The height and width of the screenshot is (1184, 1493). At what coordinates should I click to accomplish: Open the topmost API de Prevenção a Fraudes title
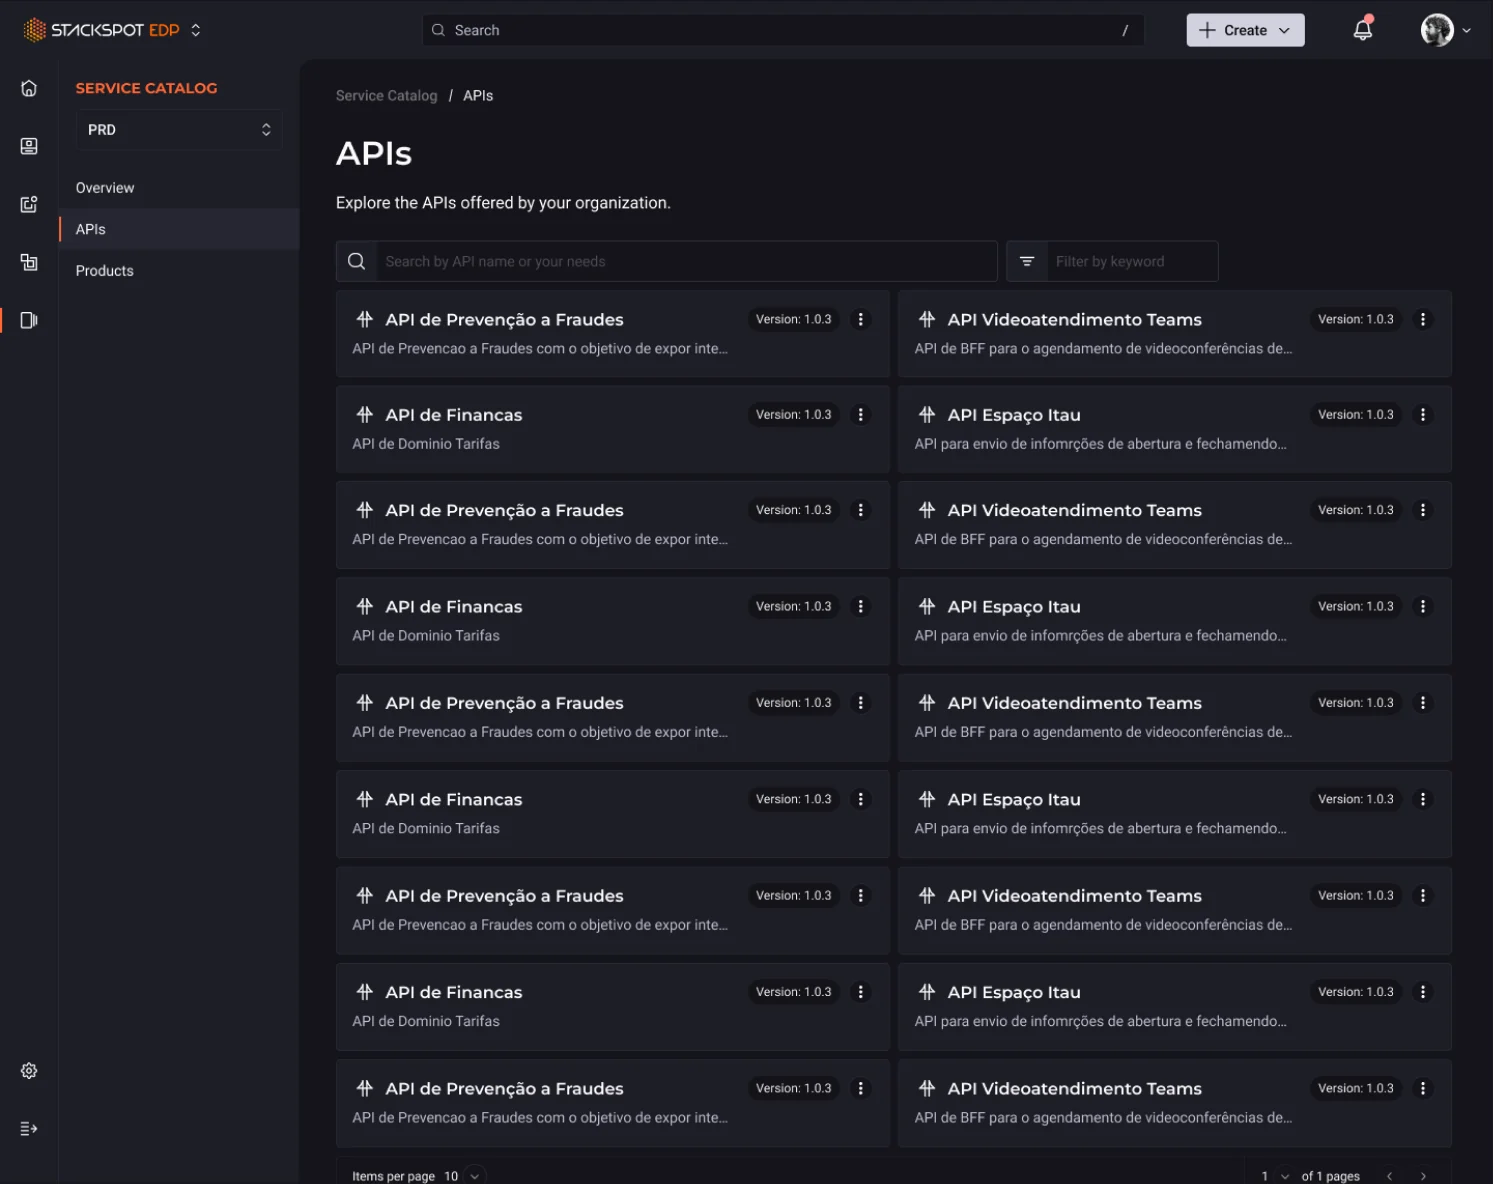click(504, 320)
